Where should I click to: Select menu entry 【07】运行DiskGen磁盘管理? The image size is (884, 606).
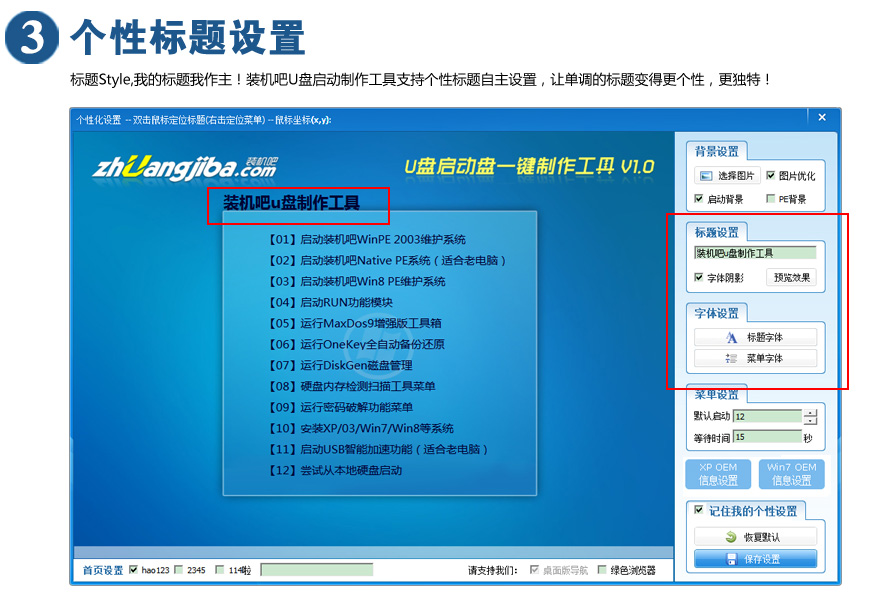coord(341,365)
